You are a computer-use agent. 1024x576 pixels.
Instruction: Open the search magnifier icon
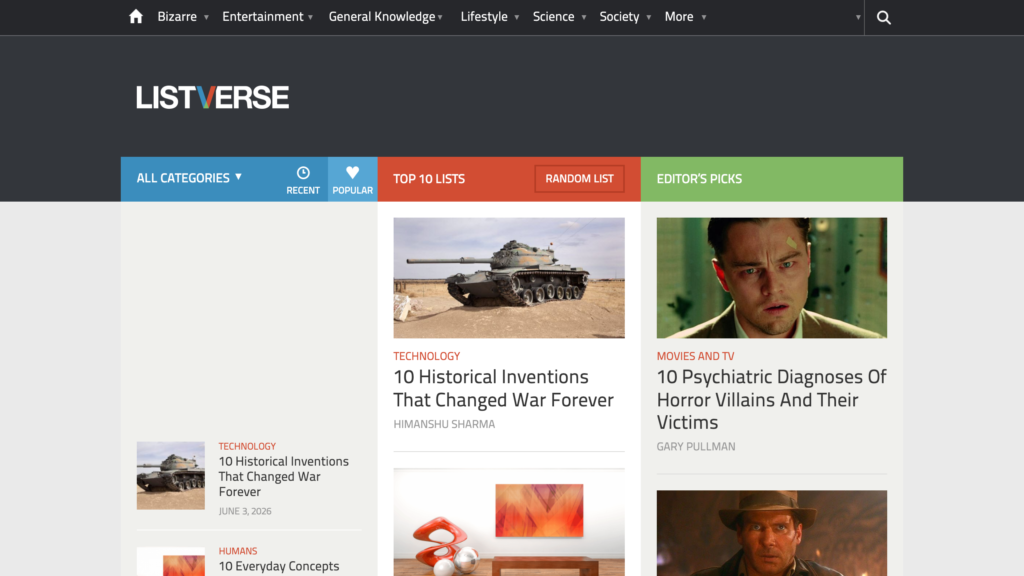pos(884,18)
